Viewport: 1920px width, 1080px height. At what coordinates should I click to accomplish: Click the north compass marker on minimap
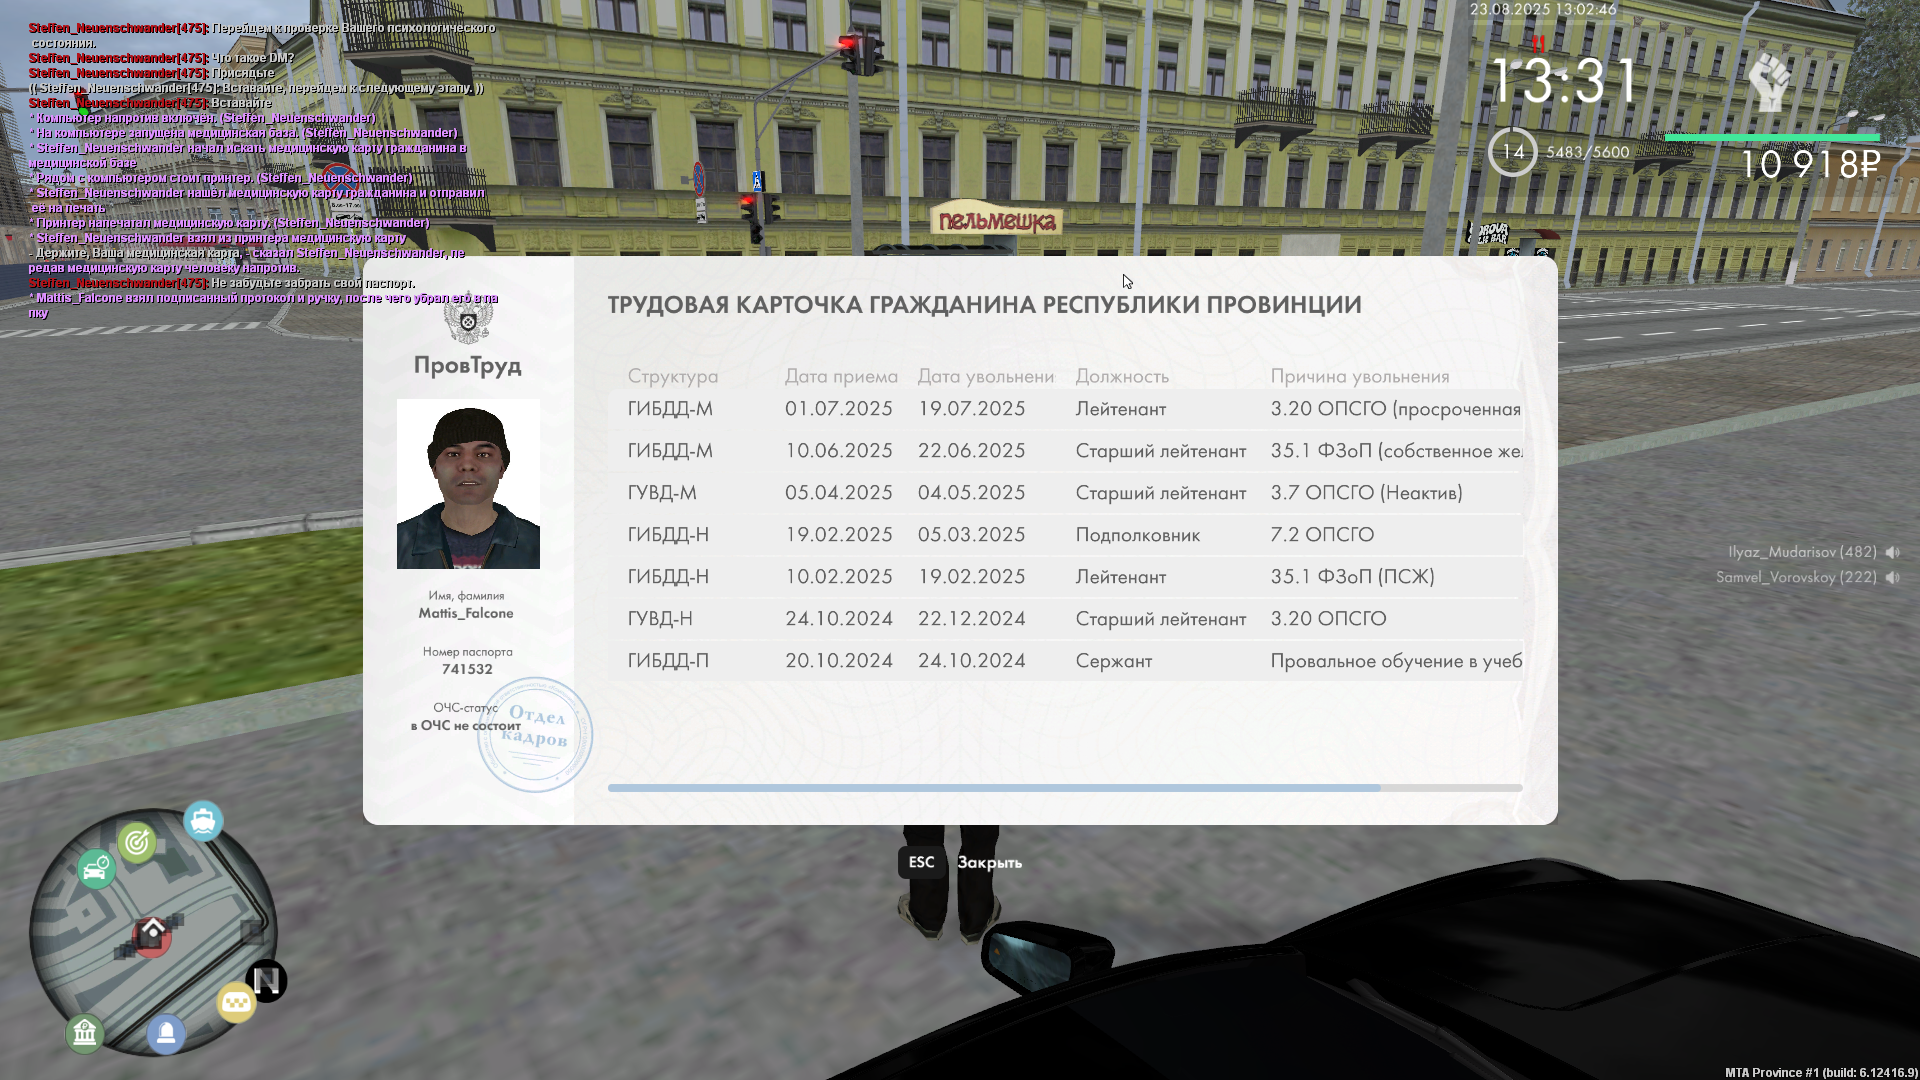[x=267, y=980]
